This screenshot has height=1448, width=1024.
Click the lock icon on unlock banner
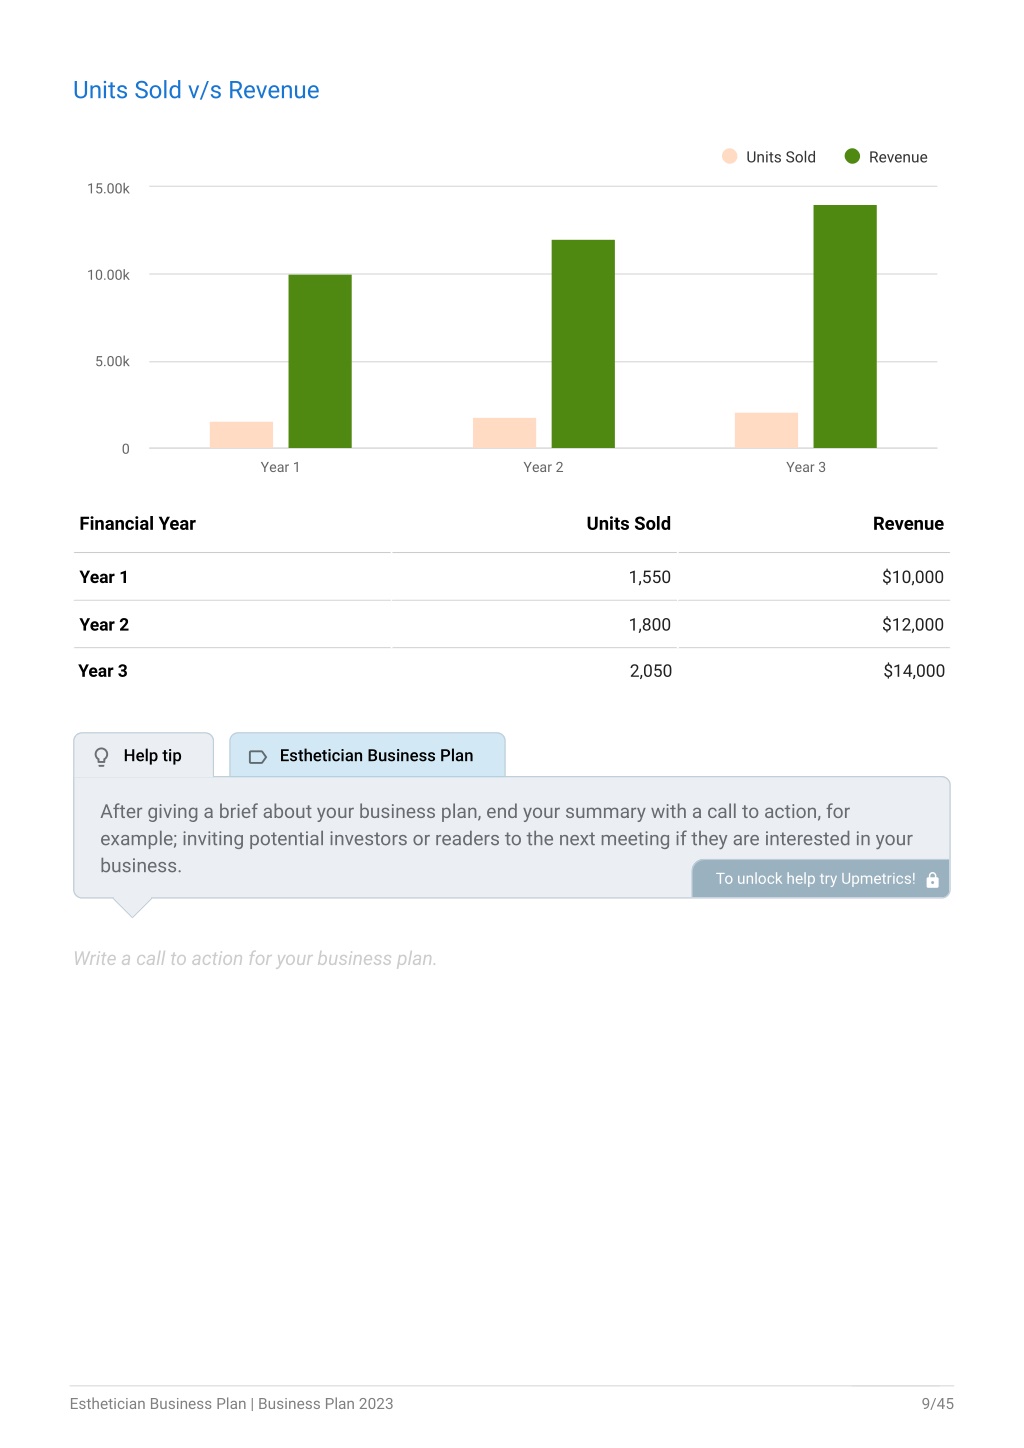point(932,880)
